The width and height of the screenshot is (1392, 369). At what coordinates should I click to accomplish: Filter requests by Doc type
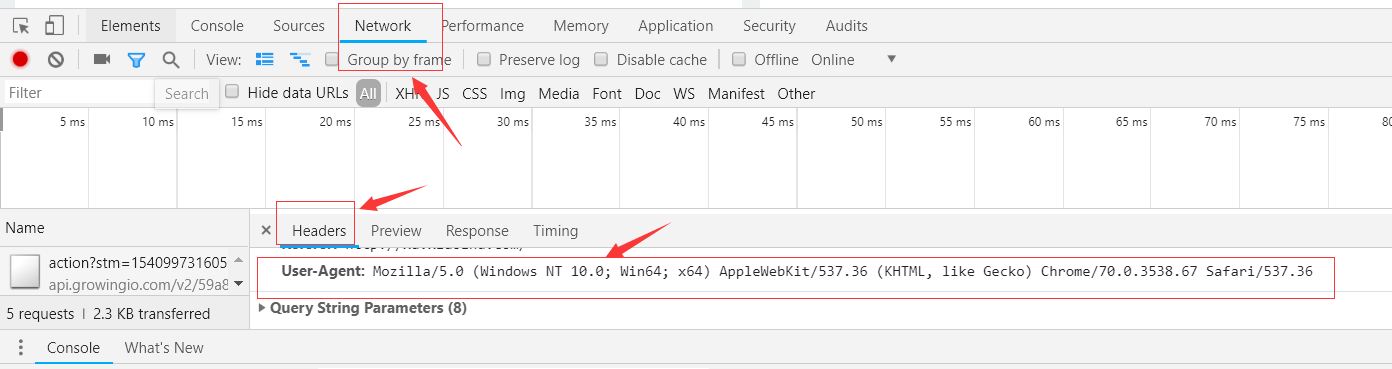click(648, 93)
